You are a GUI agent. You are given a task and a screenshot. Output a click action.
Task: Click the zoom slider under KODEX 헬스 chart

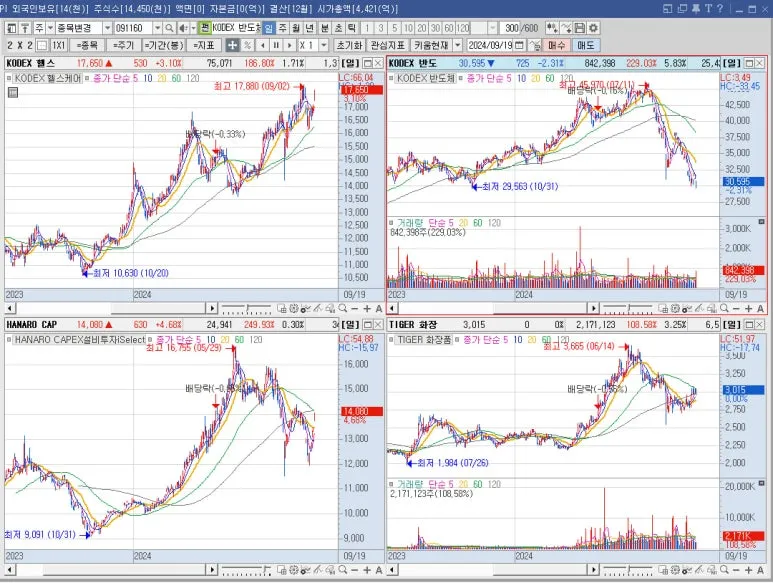(246, 309)
